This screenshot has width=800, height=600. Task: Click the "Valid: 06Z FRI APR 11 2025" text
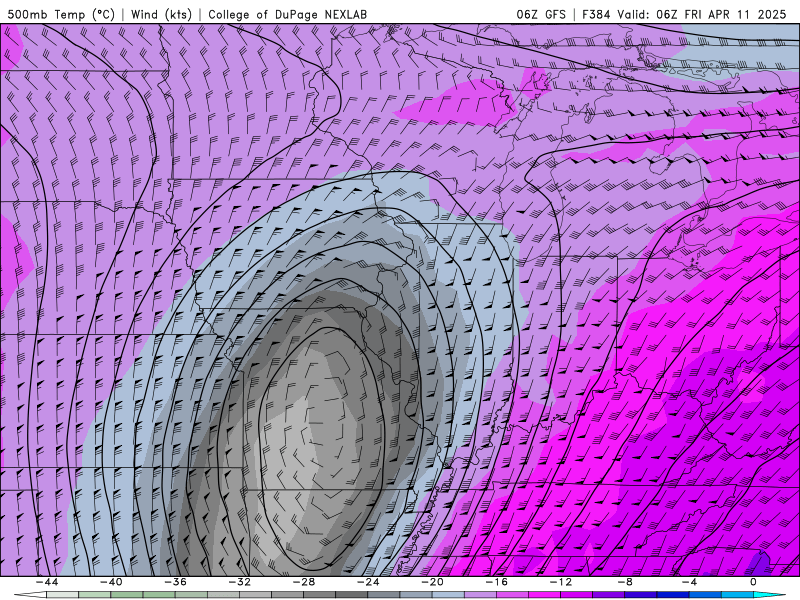[702, 14]
